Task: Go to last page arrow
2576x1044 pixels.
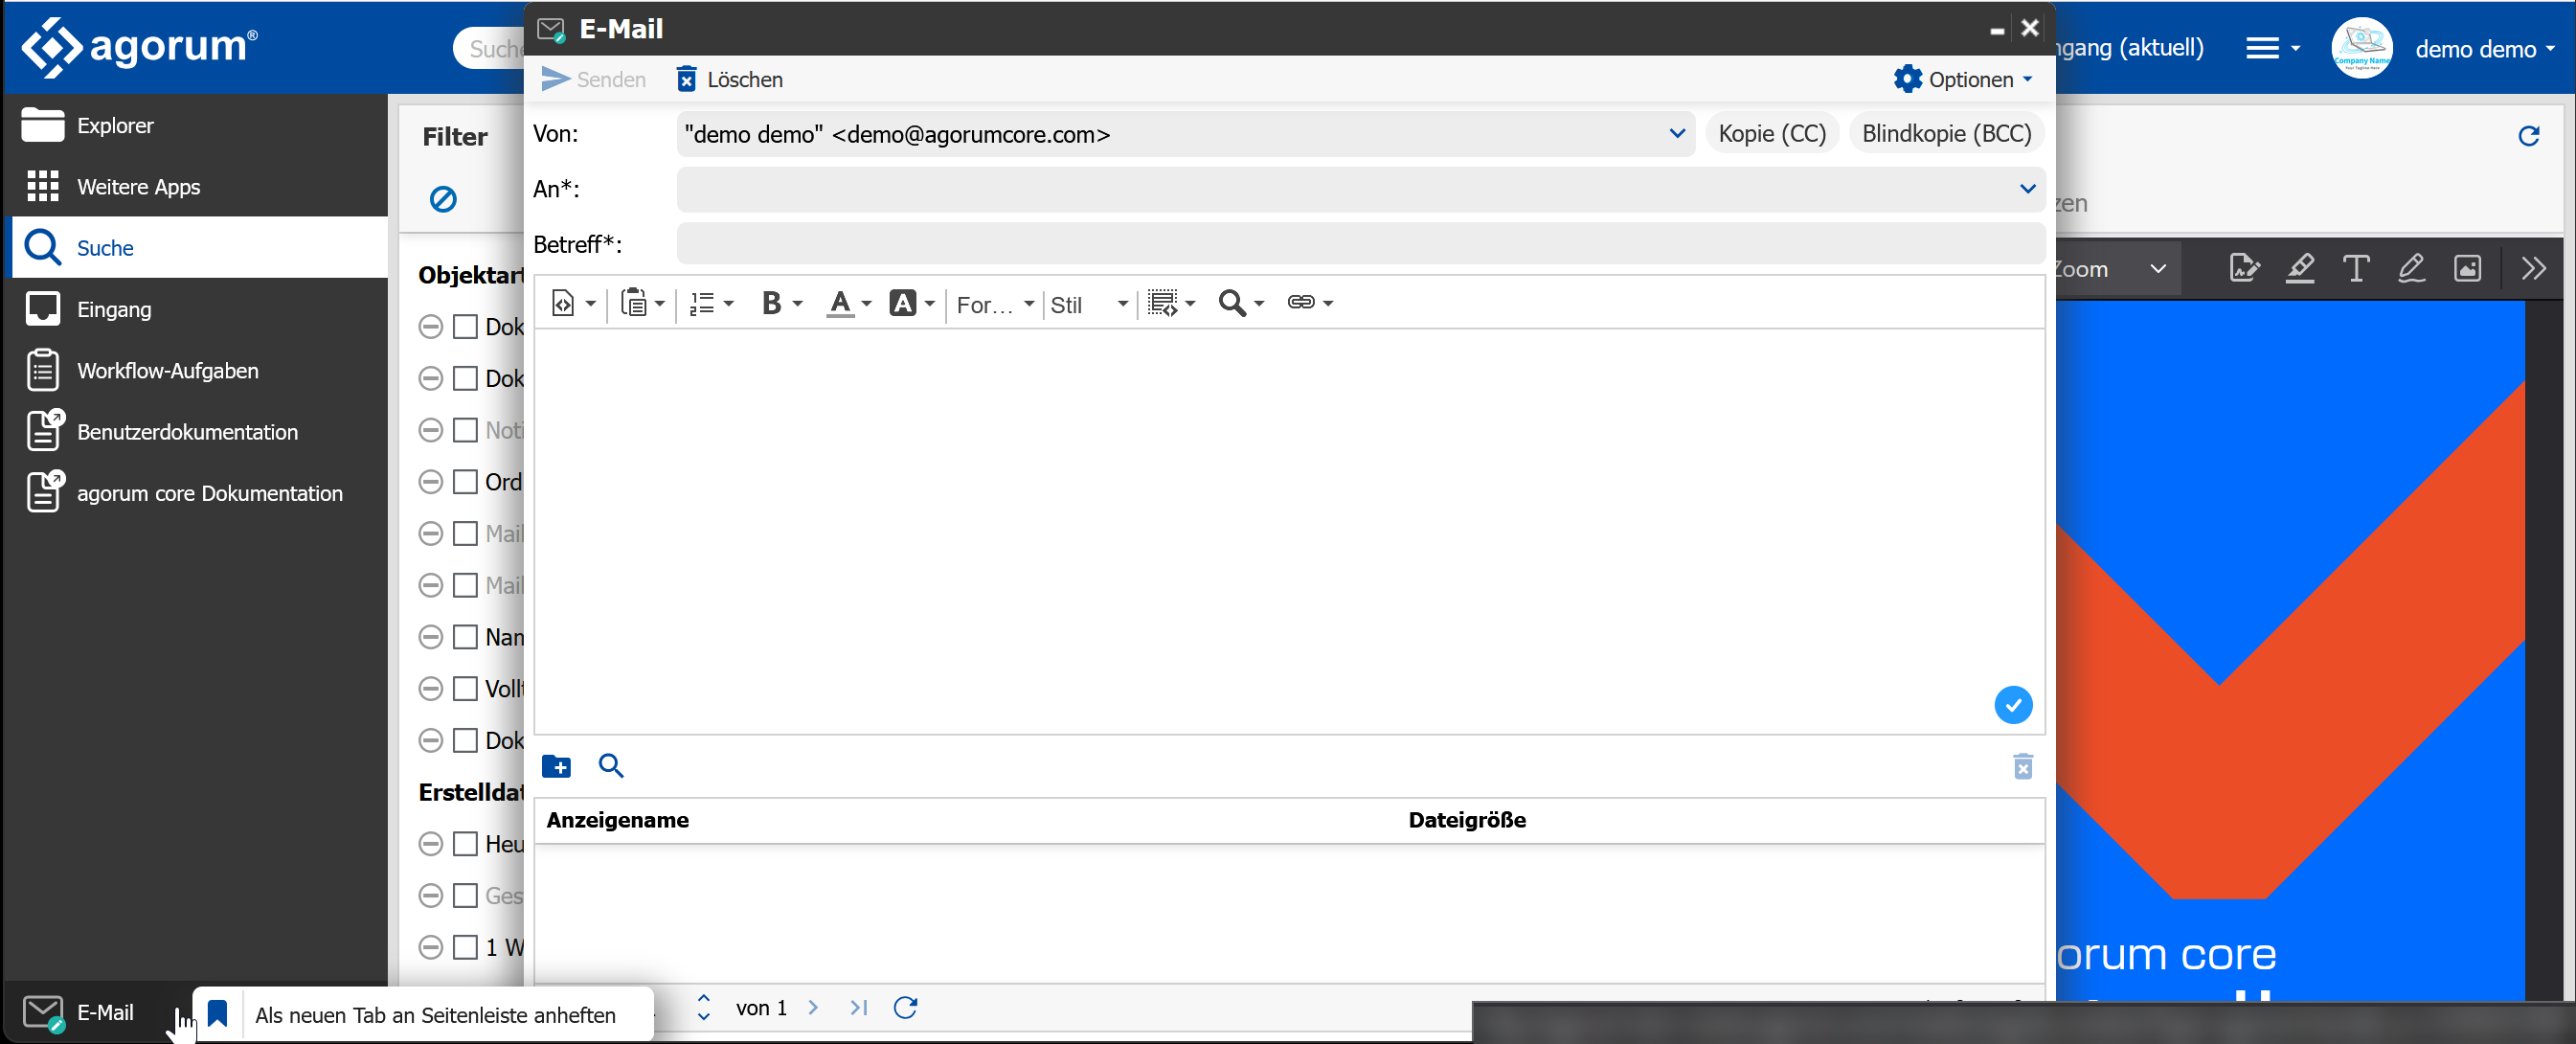Action: tap(858, 1008)
